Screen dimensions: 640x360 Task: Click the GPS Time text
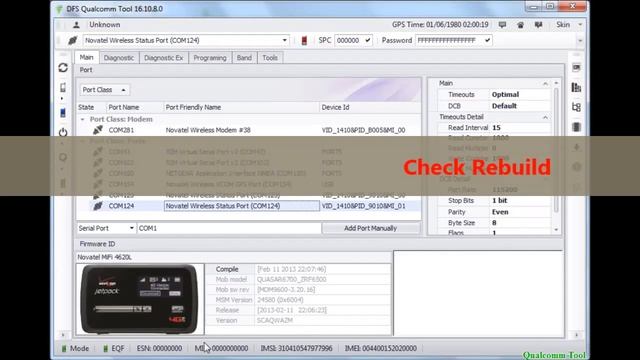click(440, 25)
